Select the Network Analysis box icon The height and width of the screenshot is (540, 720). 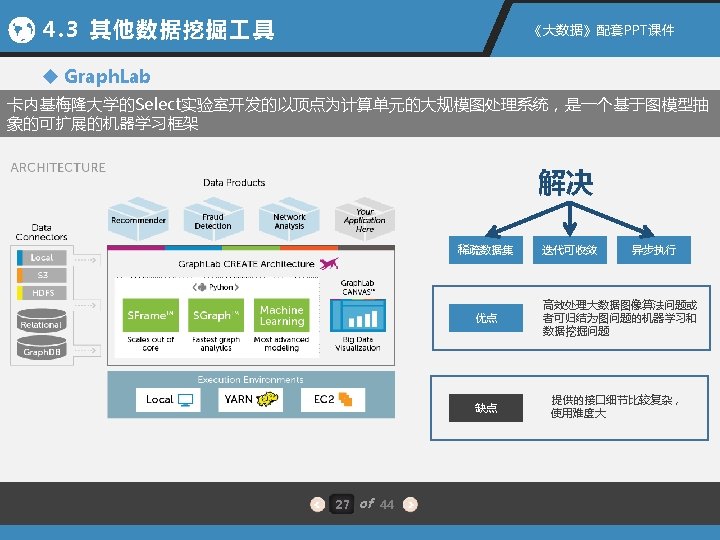[289, 219]
